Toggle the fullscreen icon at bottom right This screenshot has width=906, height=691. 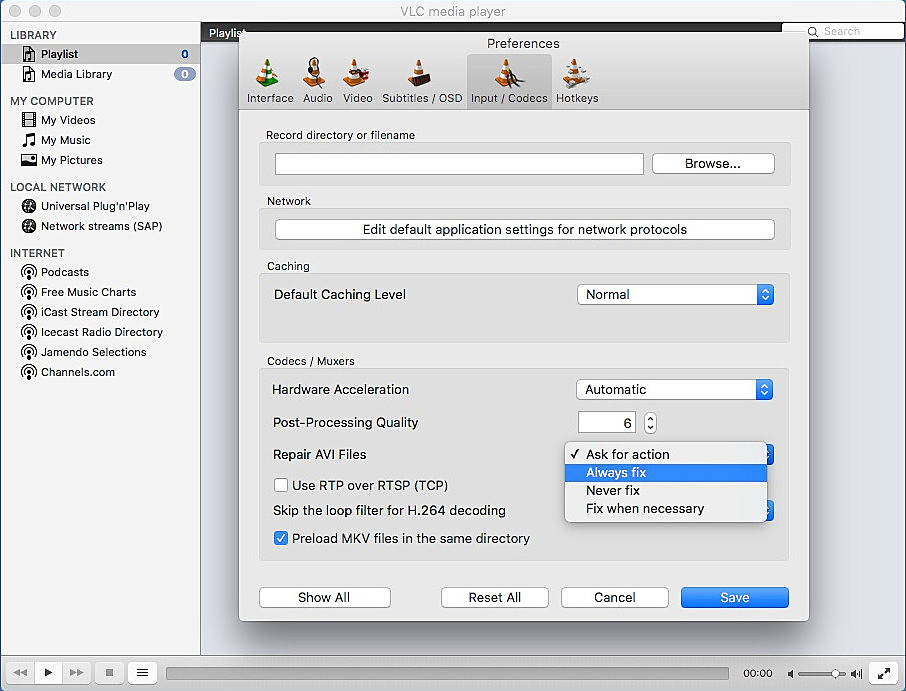[x=882, y=673]
